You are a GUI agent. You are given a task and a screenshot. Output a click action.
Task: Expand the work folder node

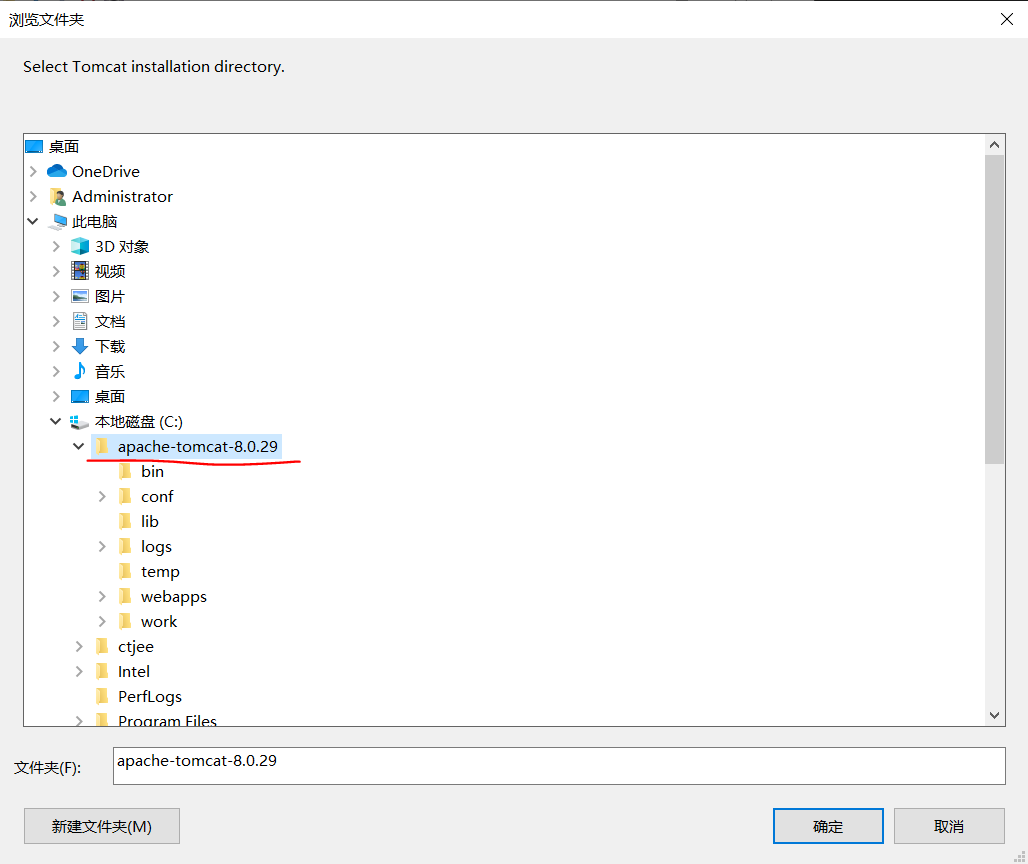(102, 621)
